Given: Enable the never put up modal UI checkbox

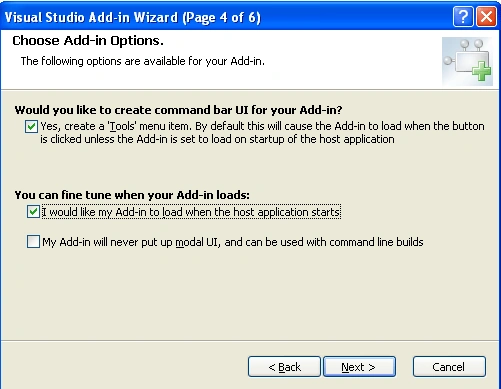Looking at the screenshot, I should [33, 242].
